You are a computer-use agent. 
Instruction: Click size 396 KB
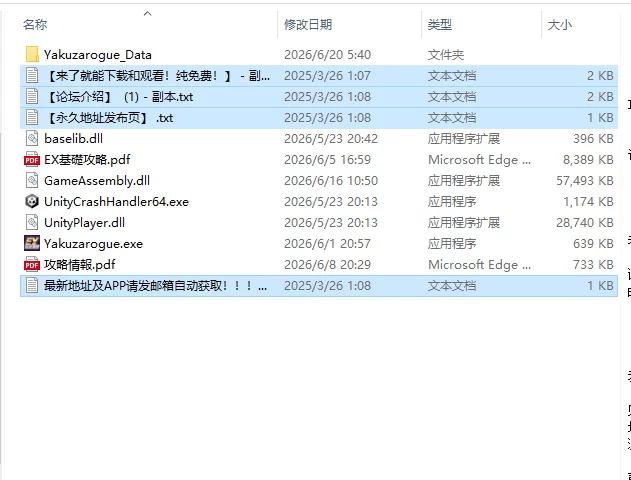(593, 138)
